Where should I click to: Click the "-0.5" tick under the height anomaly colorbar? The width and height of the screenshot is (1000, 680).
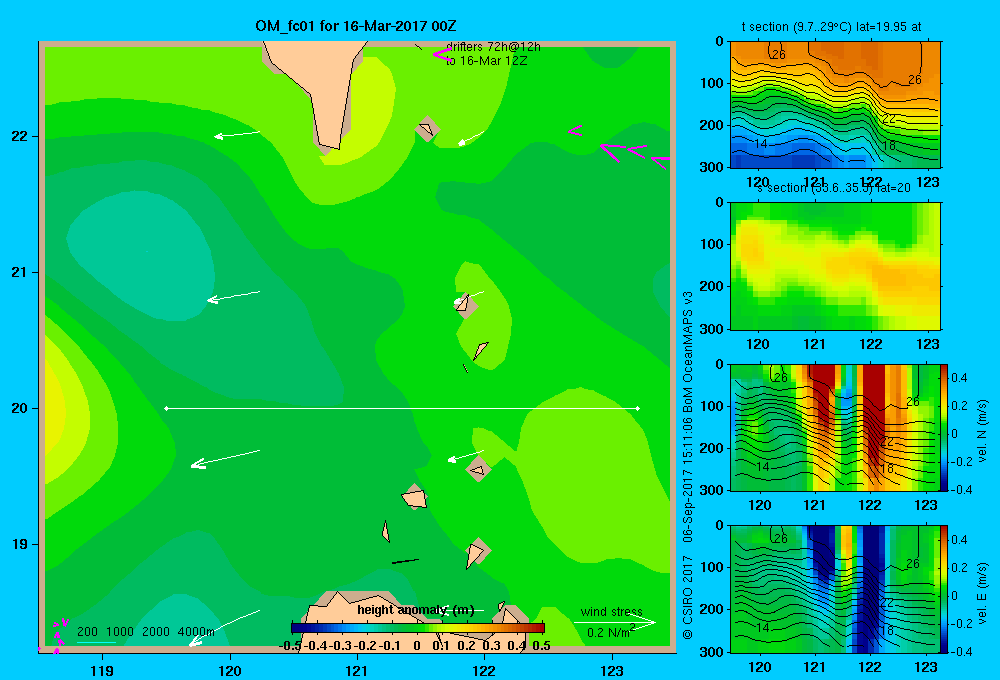tap(290, 646)
